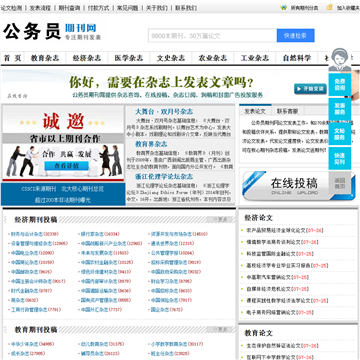Open the 首页 navigation item

pos(12,58)
